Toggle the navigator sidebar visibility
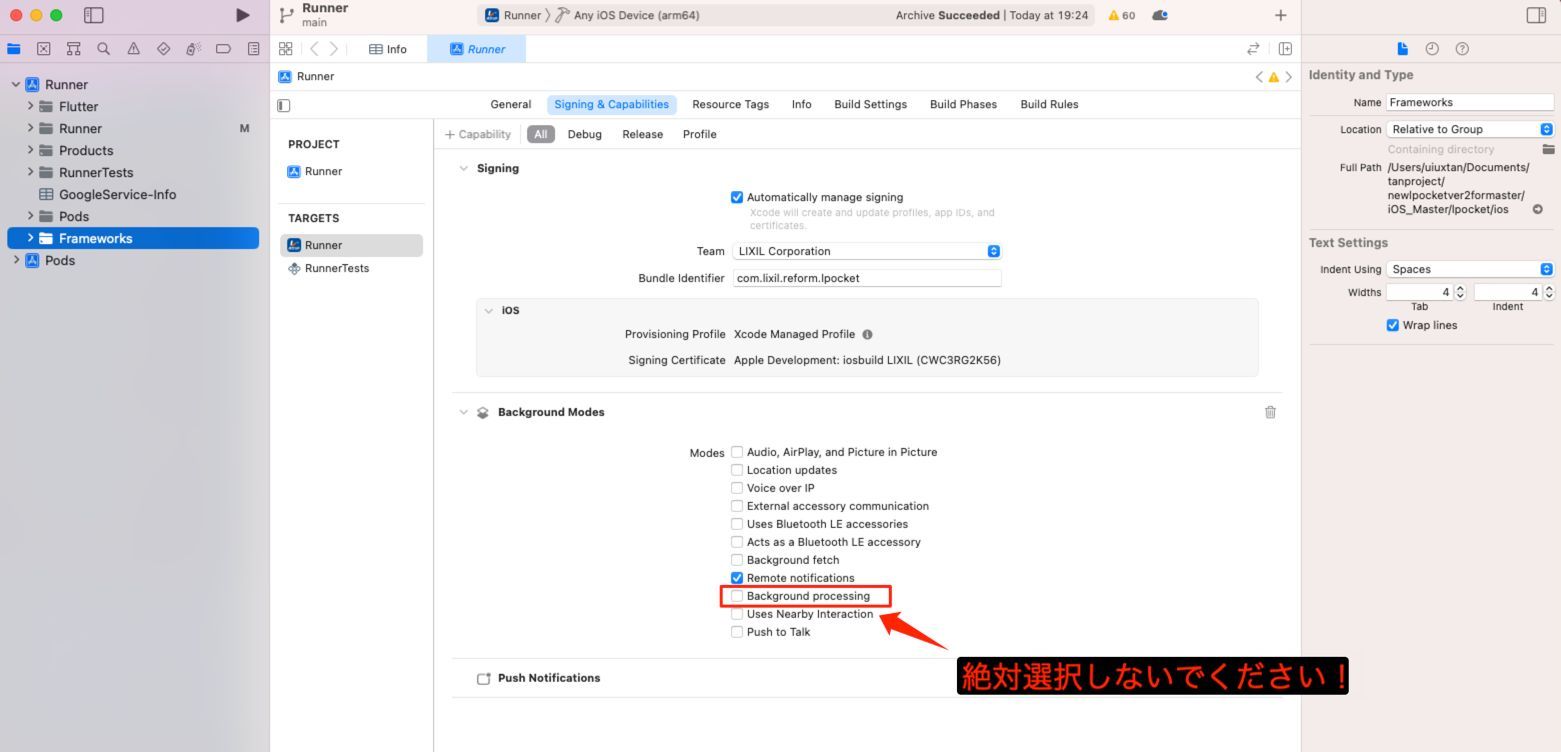The image size is (1561, 752). [94, 15]
